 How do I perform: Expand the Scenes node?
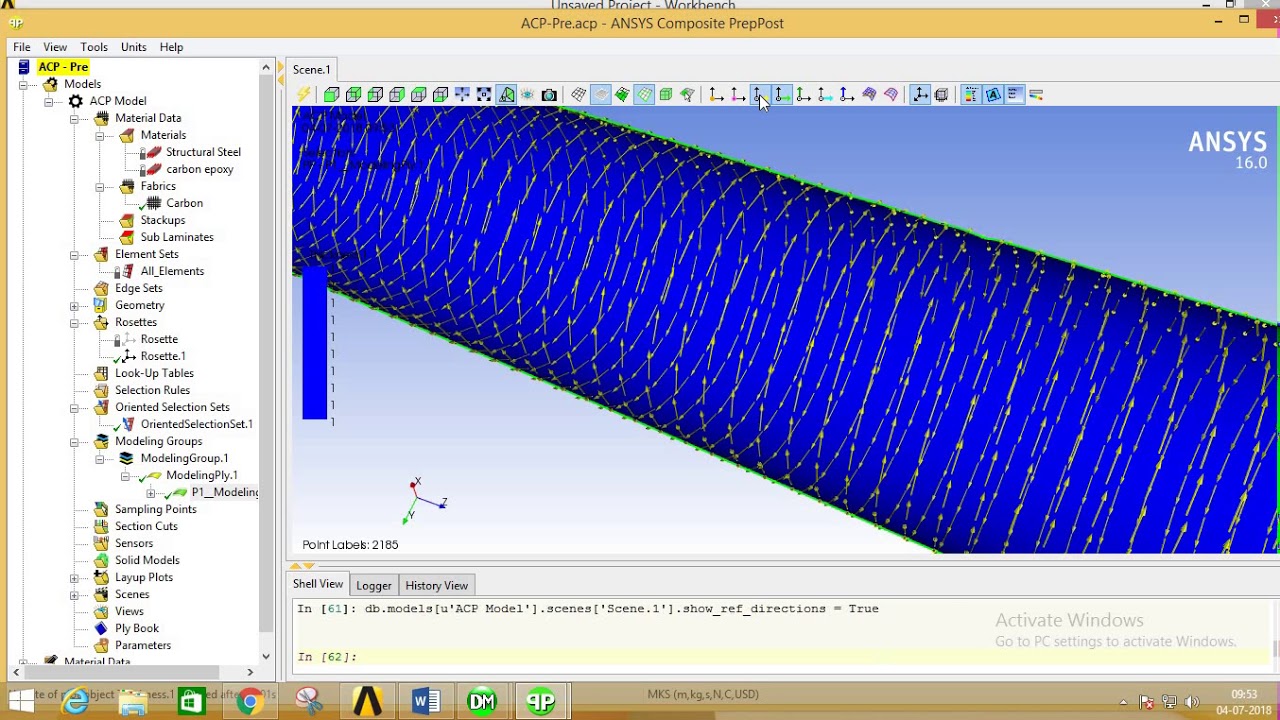[x=74, y=594]
